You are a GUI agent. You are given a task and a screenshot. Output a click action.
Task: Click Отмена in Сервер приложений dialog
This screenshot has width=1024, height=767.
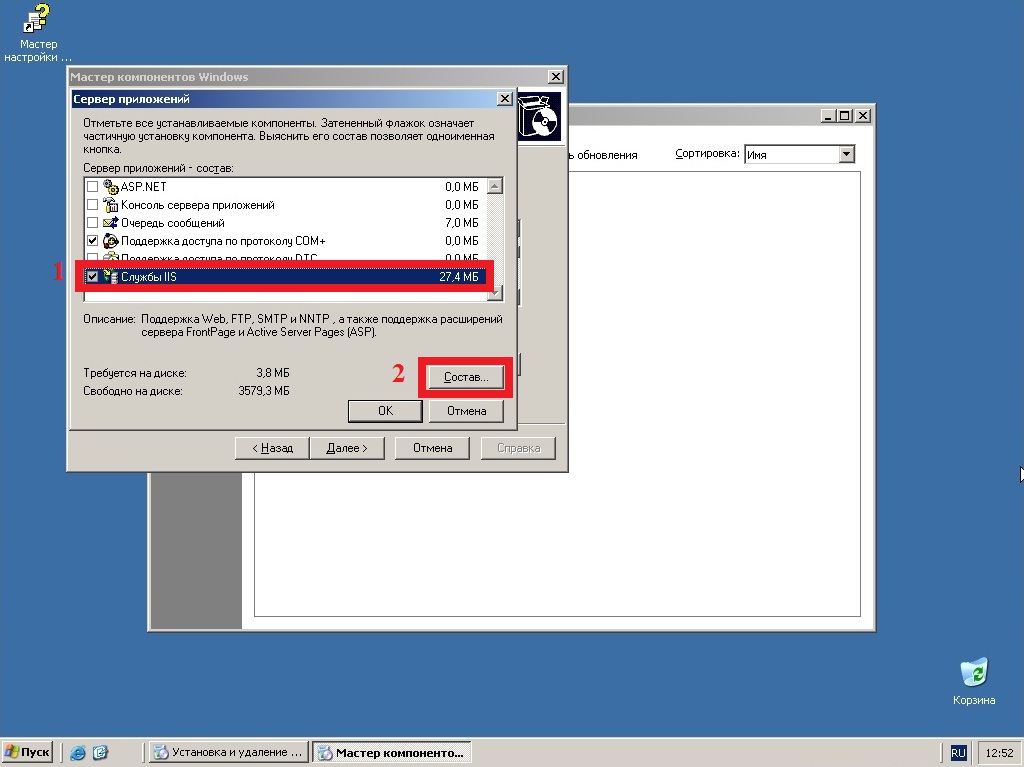[x=466, y=411]
